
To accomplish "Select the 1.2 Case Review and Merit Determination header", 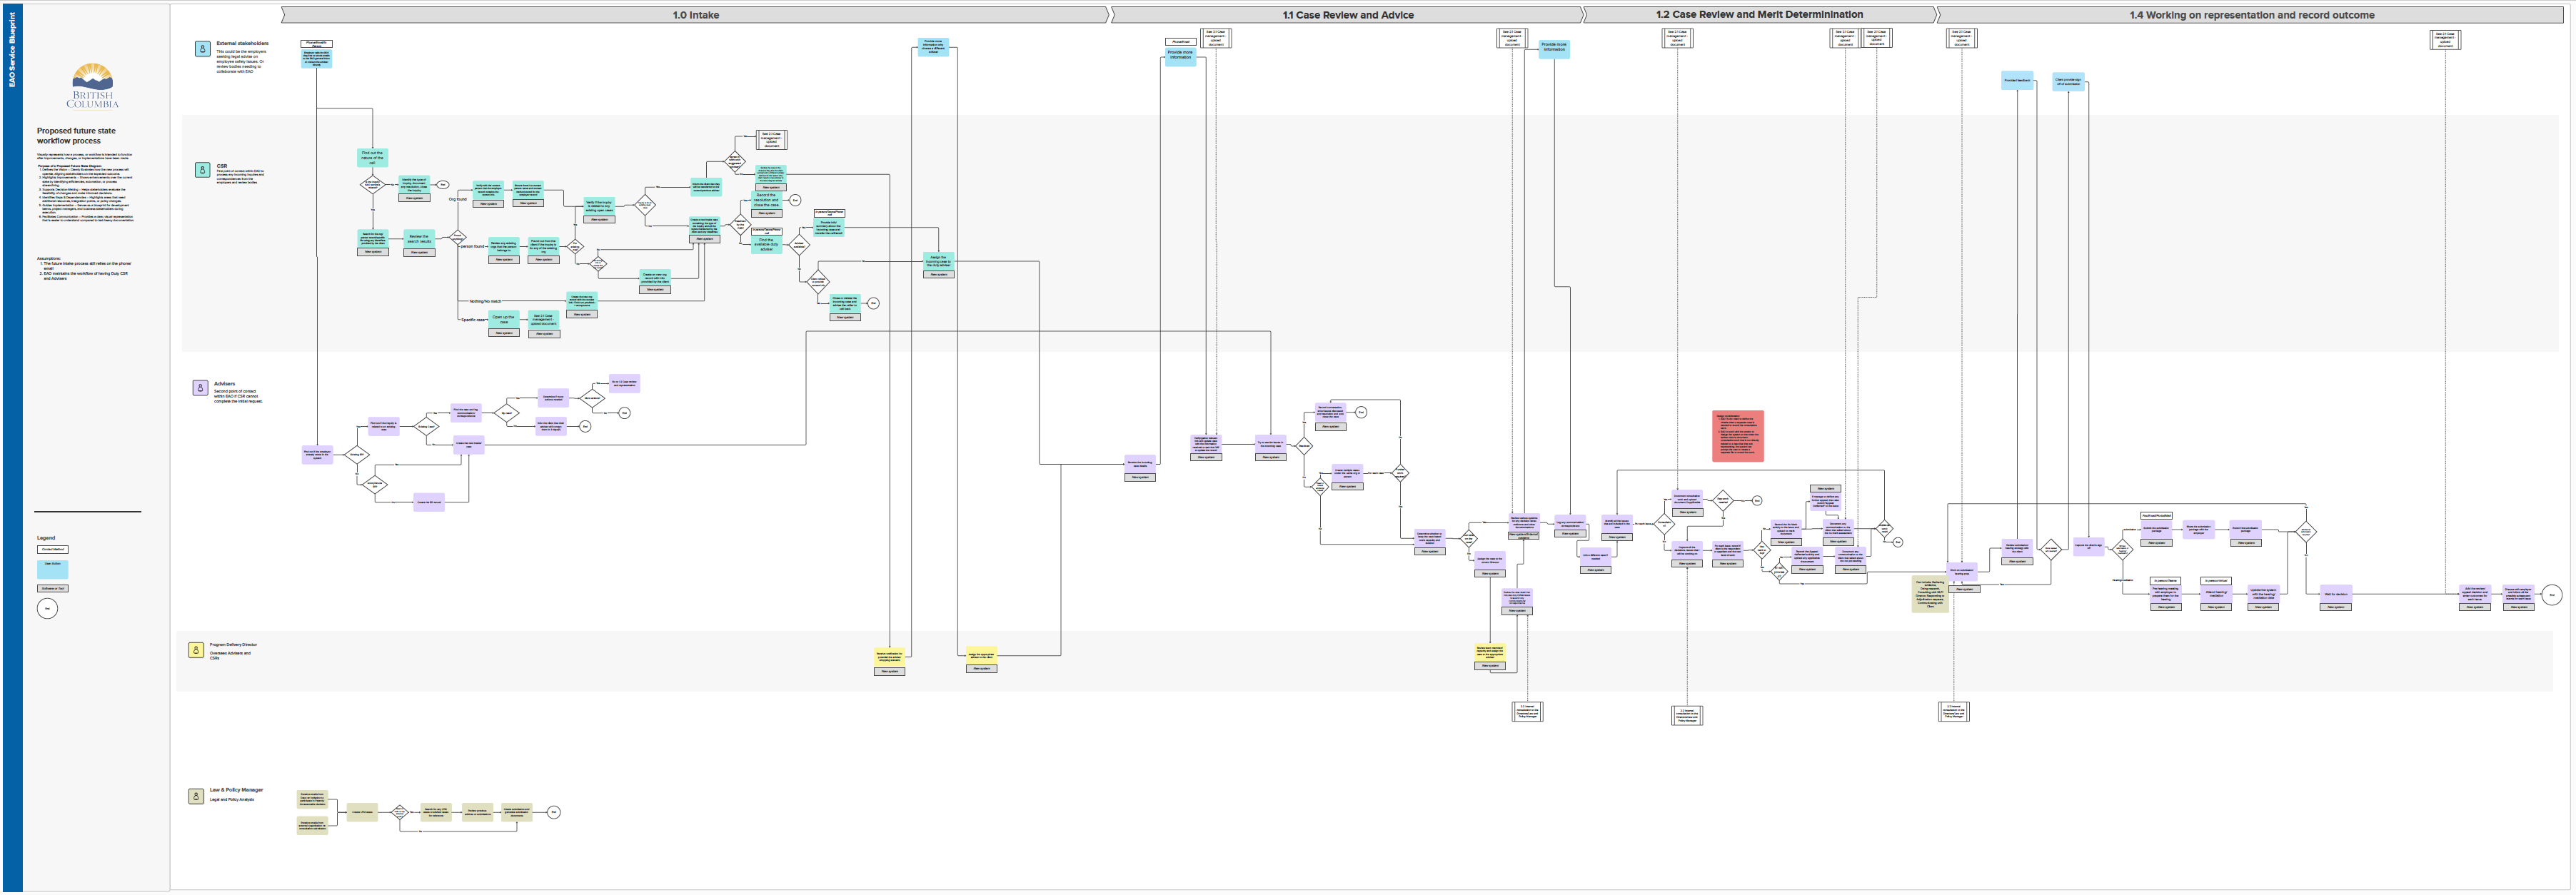I will point(1759,15).
